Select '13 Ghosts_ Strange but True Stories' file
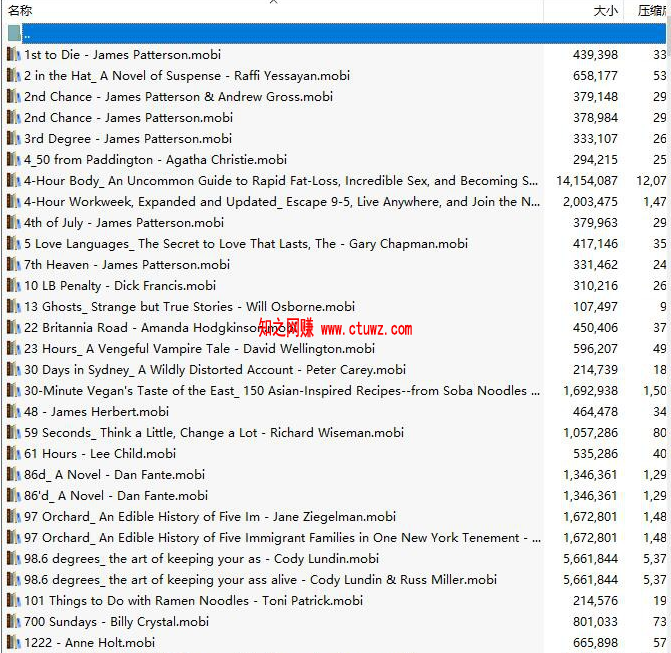The image size is (671, 653). tap(190, 306)
